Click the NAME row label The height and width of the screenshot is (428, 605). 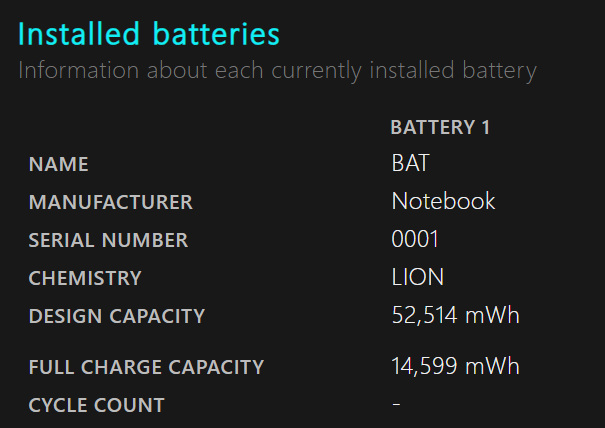tap(58, 165)
